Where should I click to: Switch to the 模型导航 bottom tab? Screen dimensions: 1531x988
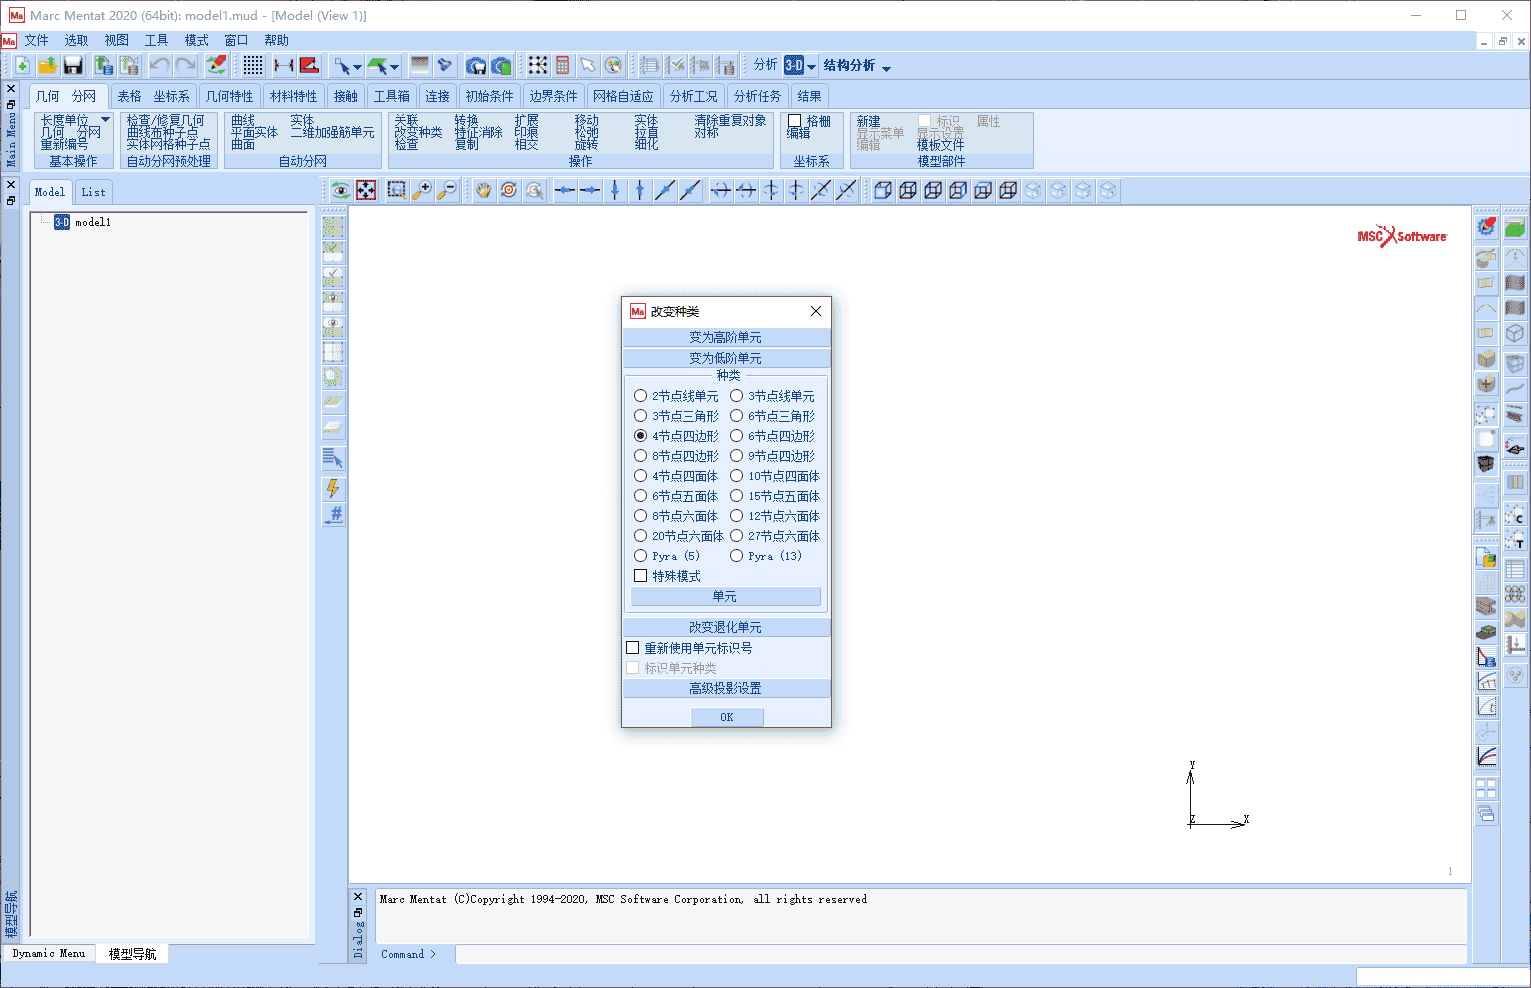[133, 954]
